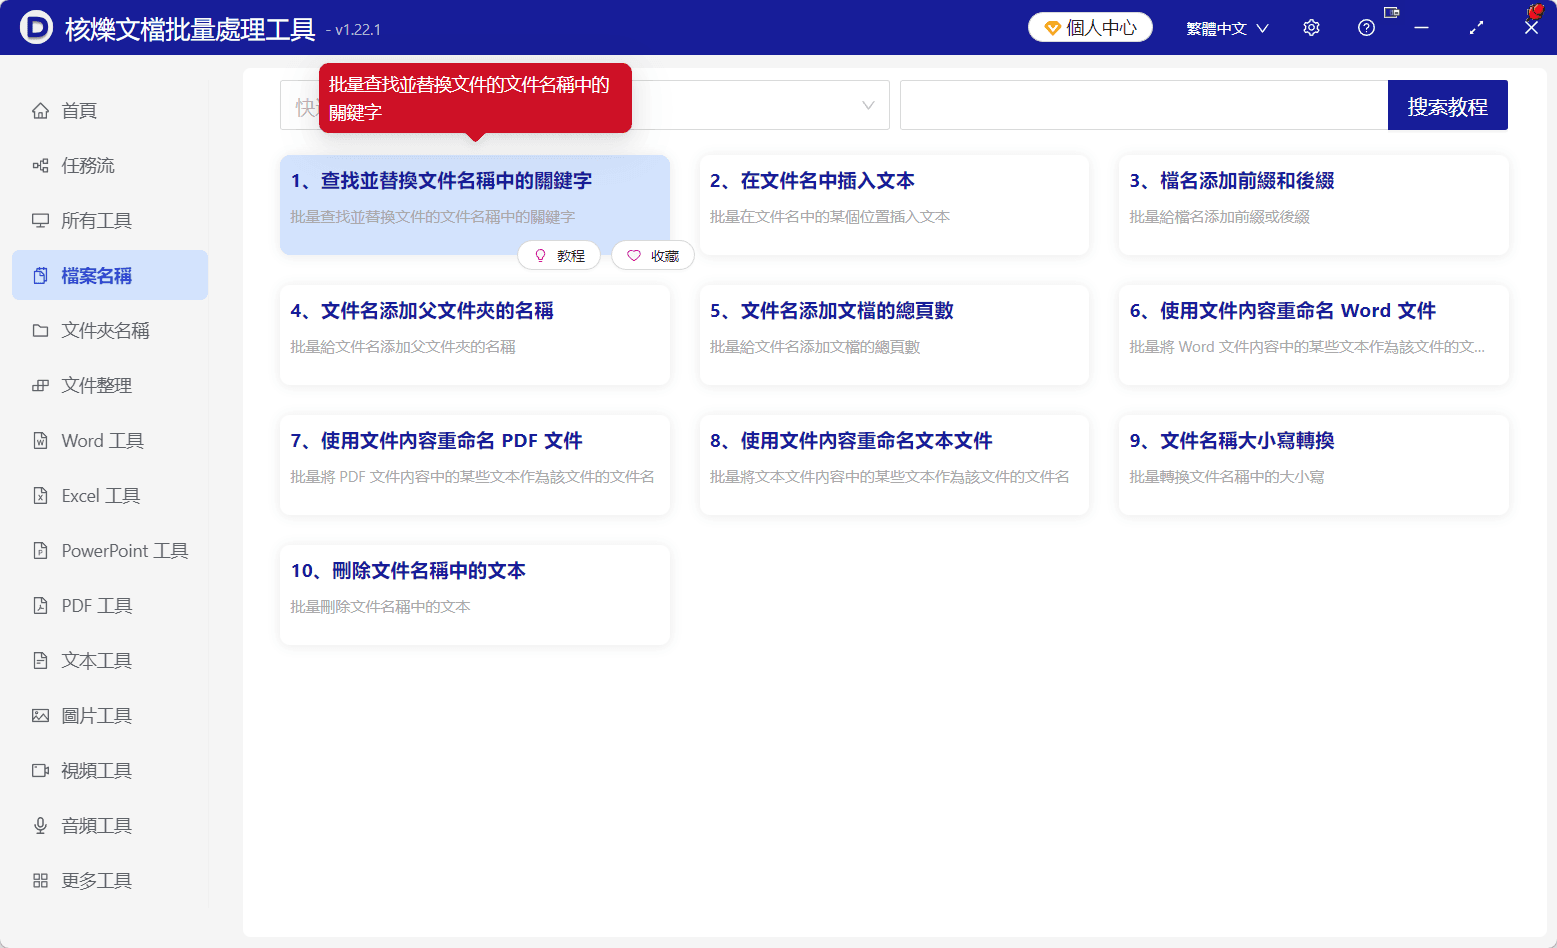Open tool 5 文件名添加文檔的總頁數
The width and height of the screenshot is (1557, 948).
[x=894, y=335]
